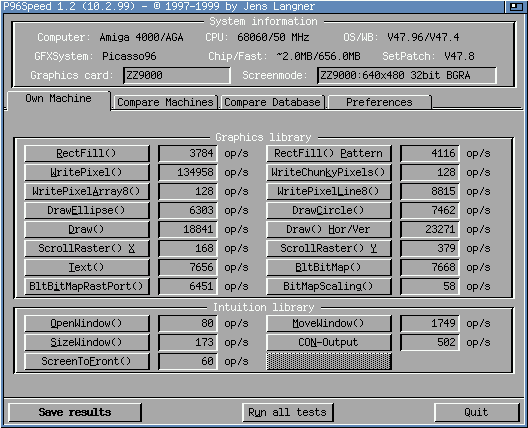
Task: Run the RectFill() benchmark
Action: pos(87,154)
